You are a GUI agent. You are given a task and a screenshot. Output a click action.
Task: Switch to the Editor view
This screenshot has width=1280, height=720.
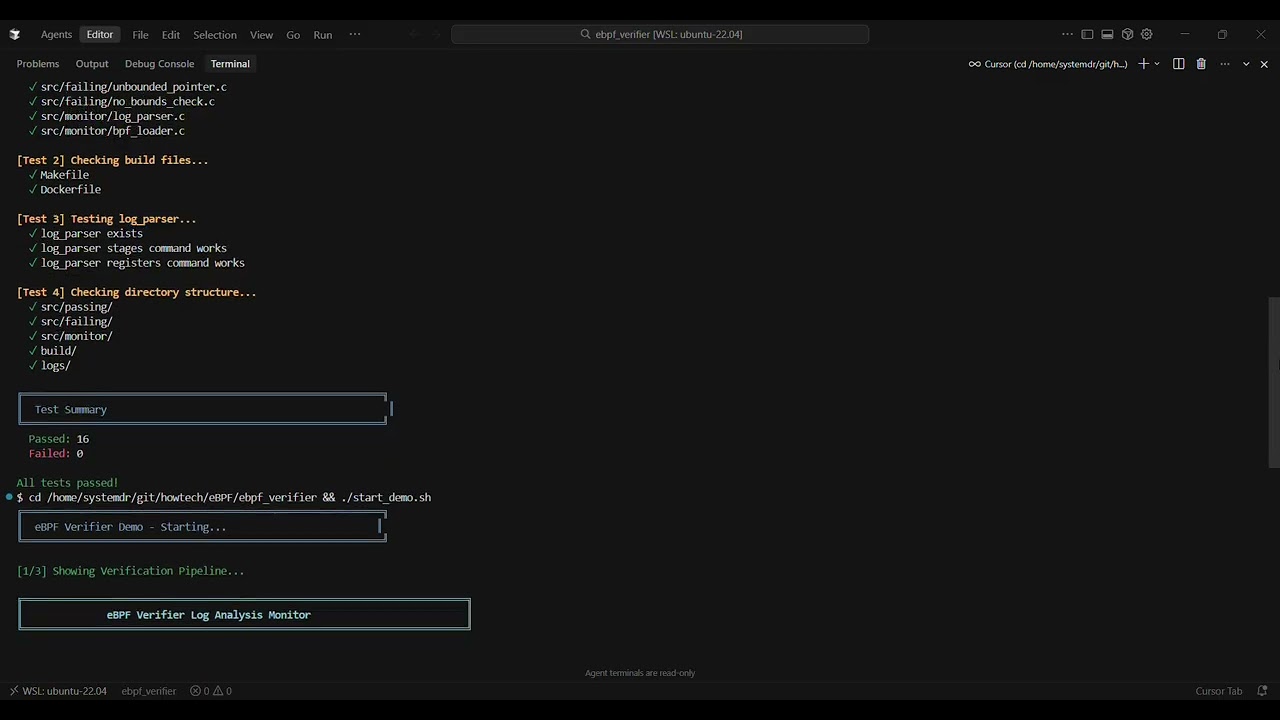100,34
